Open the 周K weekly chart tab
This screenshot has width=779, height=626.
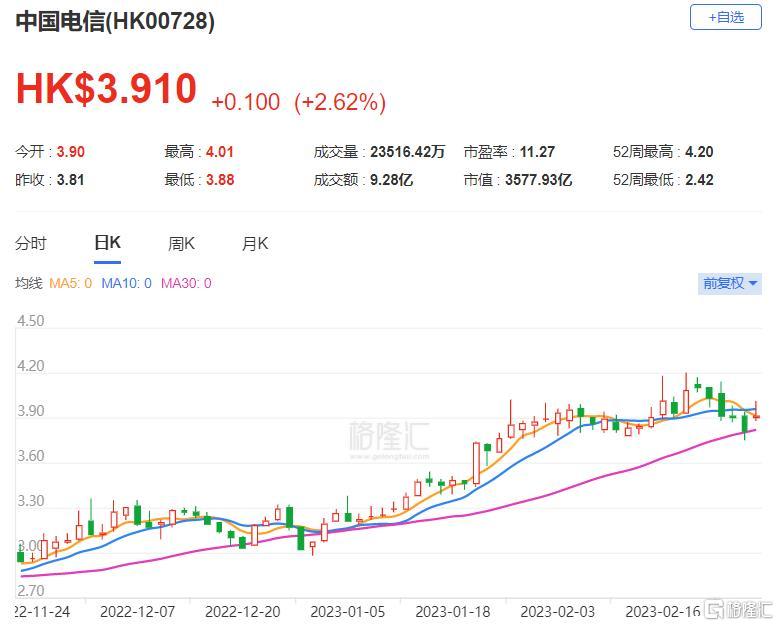point(181,243)
